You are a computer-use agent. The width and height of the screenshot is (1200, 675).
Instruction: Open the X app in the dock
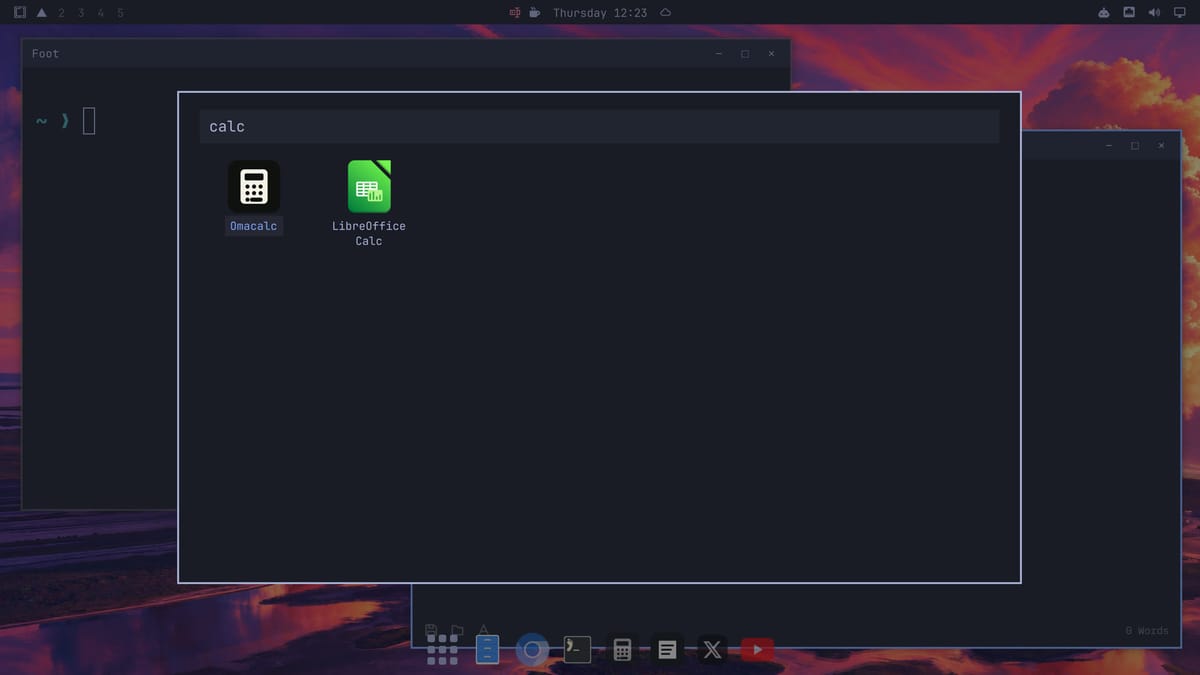point(712,650)
